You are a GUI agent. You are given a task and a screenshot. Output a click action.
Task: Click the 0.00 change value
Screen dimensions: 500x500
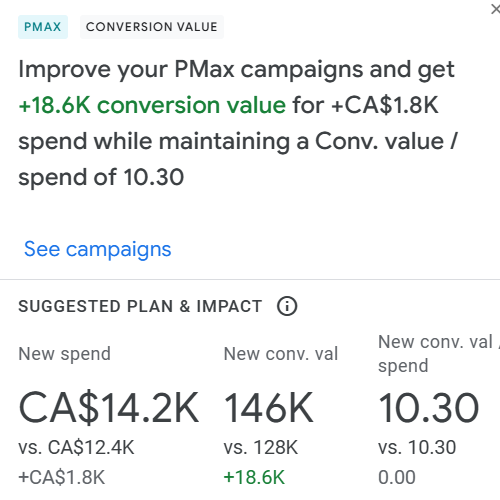[397, 477]
